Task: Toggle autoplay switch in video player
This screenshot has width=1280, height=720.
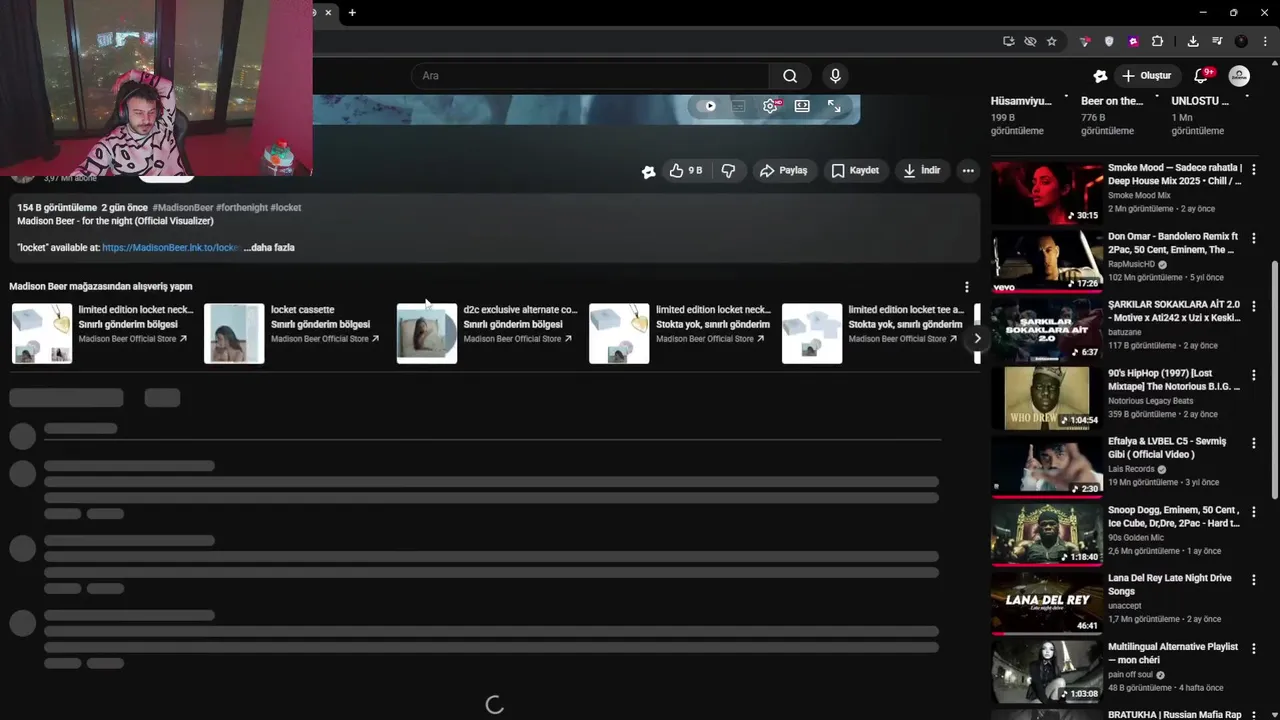Action: click(x=708, y=106)
